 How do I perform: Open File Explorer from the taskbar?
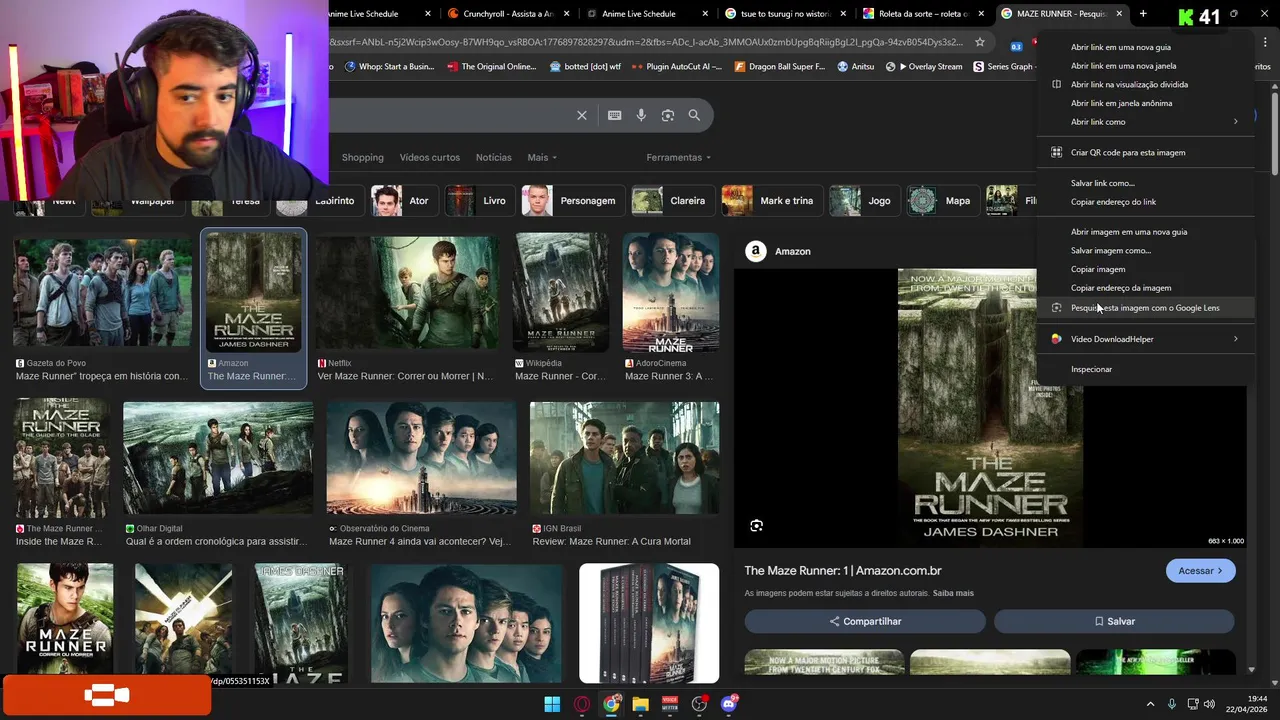coord(640,704)
